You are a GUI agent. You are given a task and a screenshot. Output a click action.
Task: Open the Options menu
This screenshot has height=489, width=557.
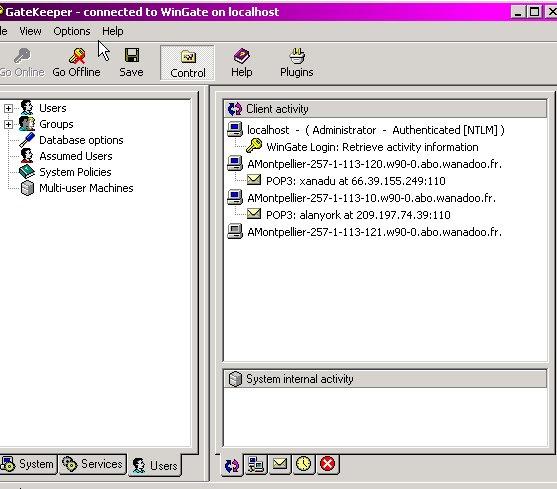(x=72, y=31)
